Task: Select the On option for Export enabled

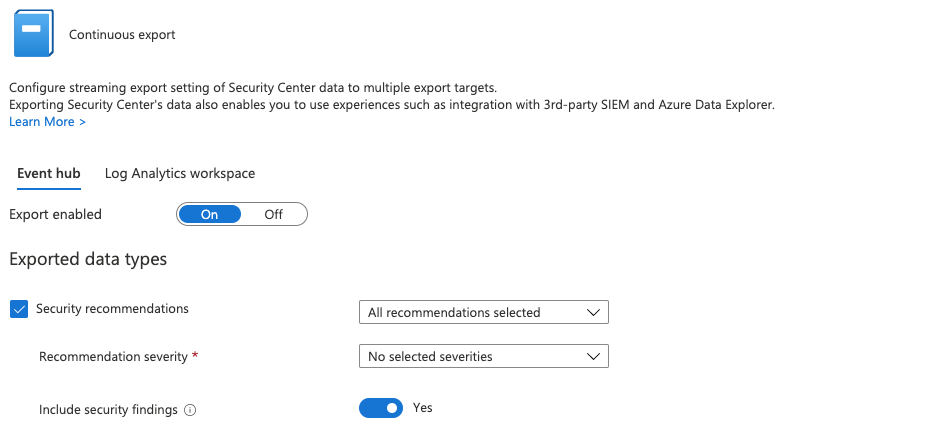Action: pos(210,214)
